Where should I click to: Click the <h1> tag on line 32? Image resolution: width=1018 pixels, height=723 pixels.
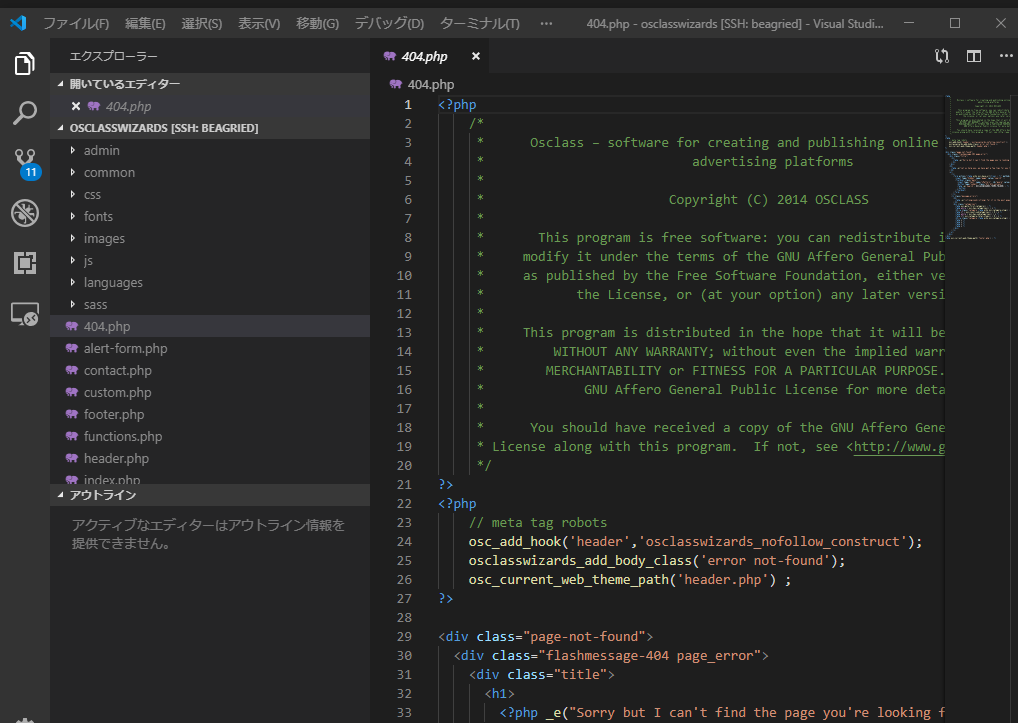(x=499, y=694)
